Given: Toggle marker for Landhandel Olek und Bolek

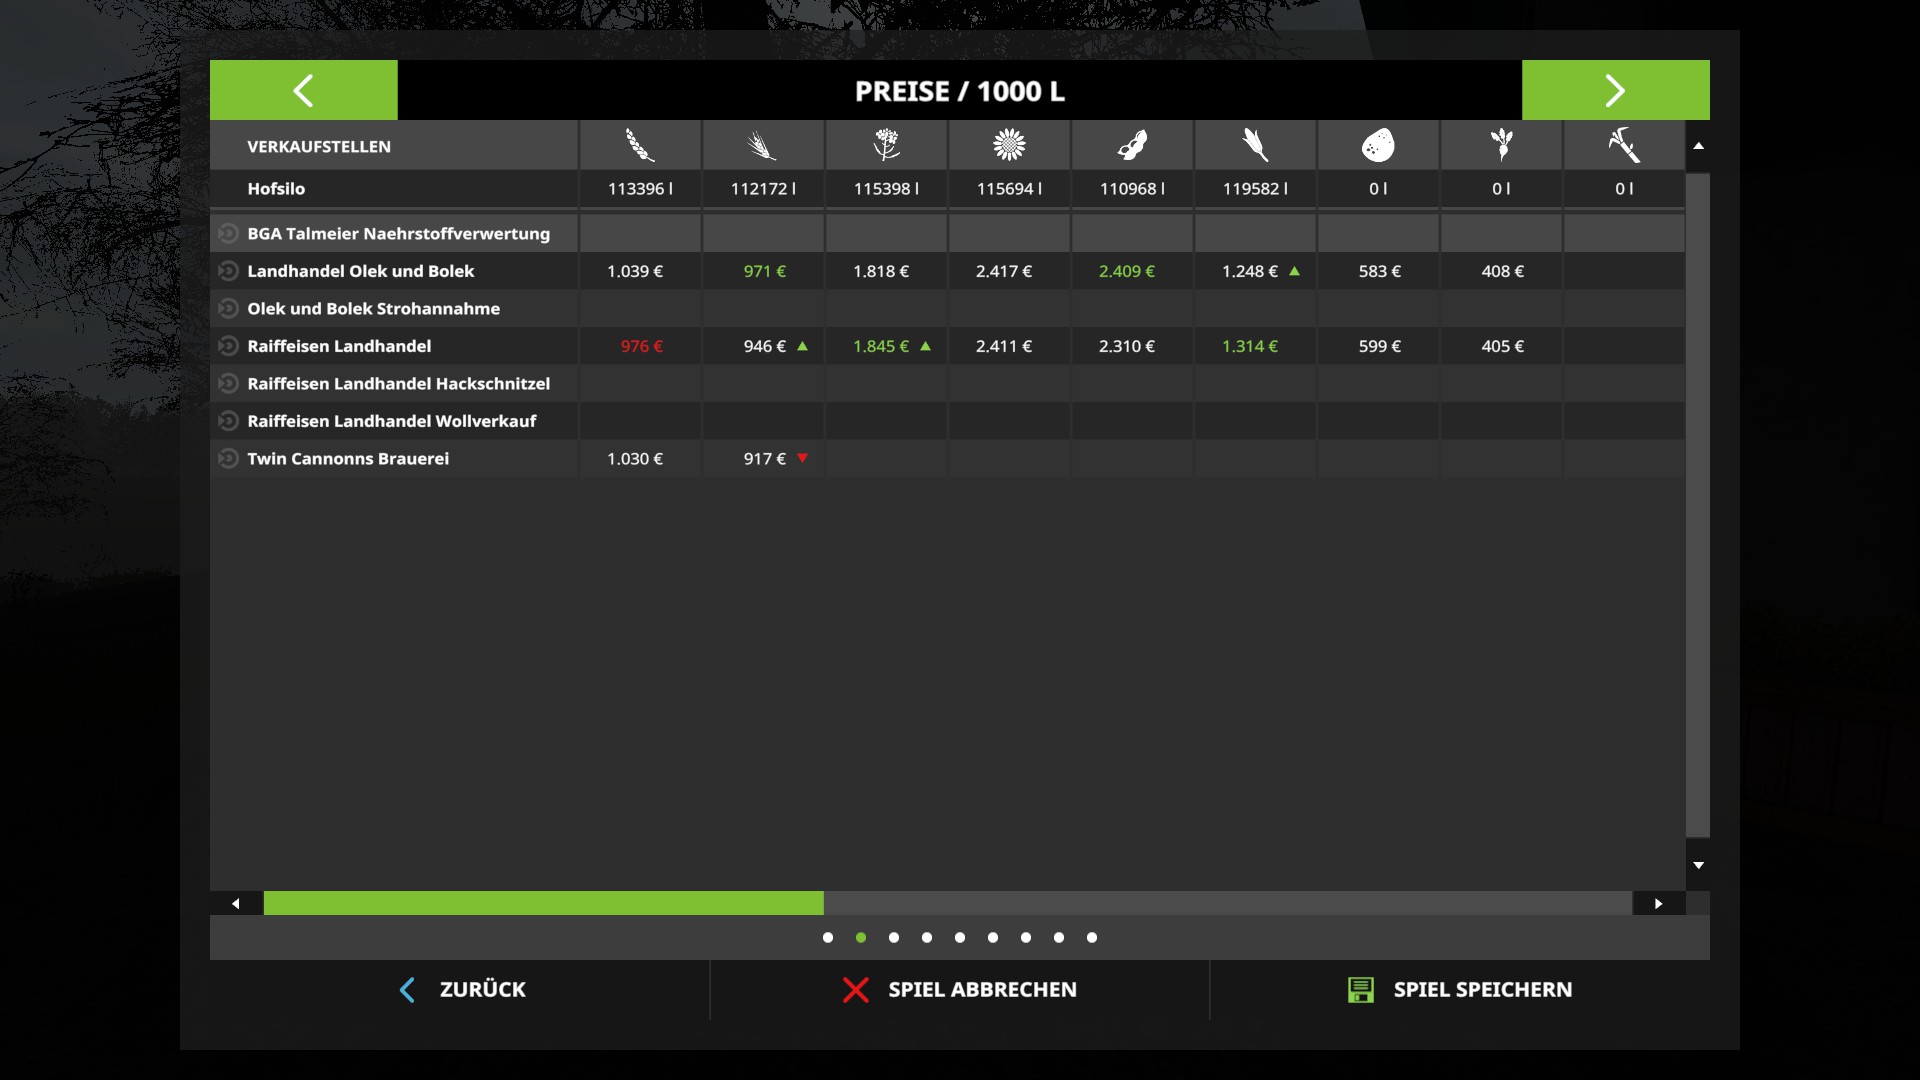Looking at the screenshot, I should point(228,271).
